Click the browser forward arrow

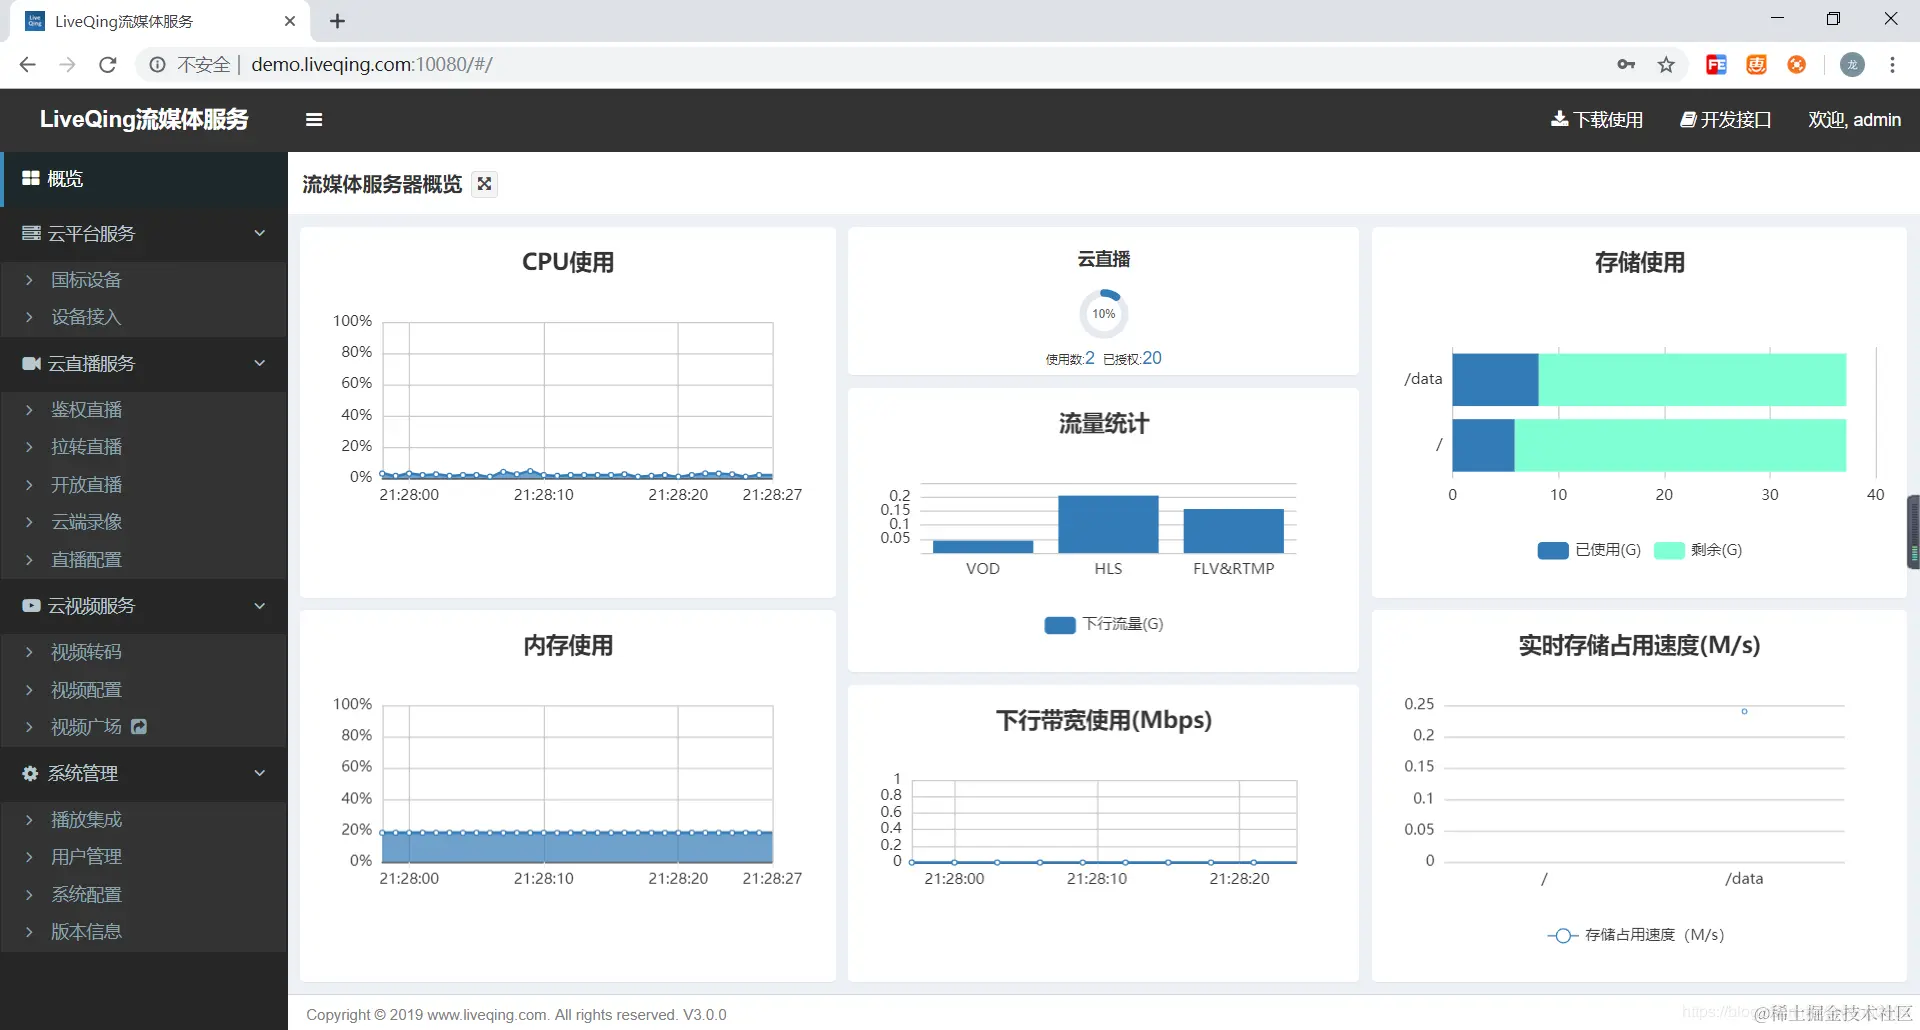[x=67, y=65]
